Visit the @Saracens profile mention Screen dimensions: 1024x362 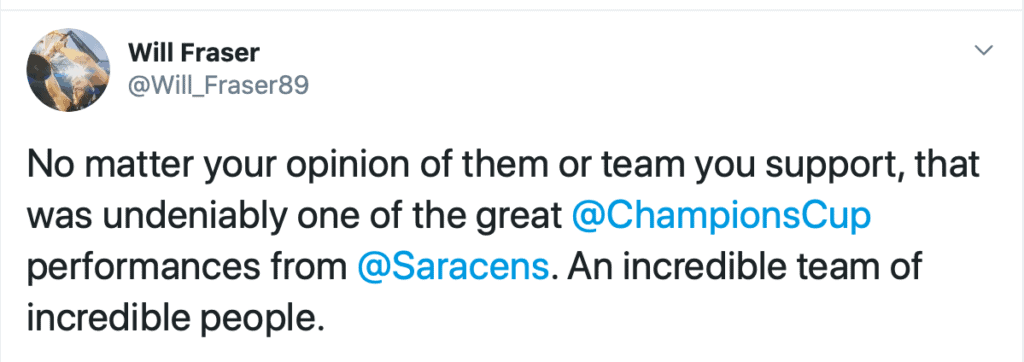tap(454, 269)
